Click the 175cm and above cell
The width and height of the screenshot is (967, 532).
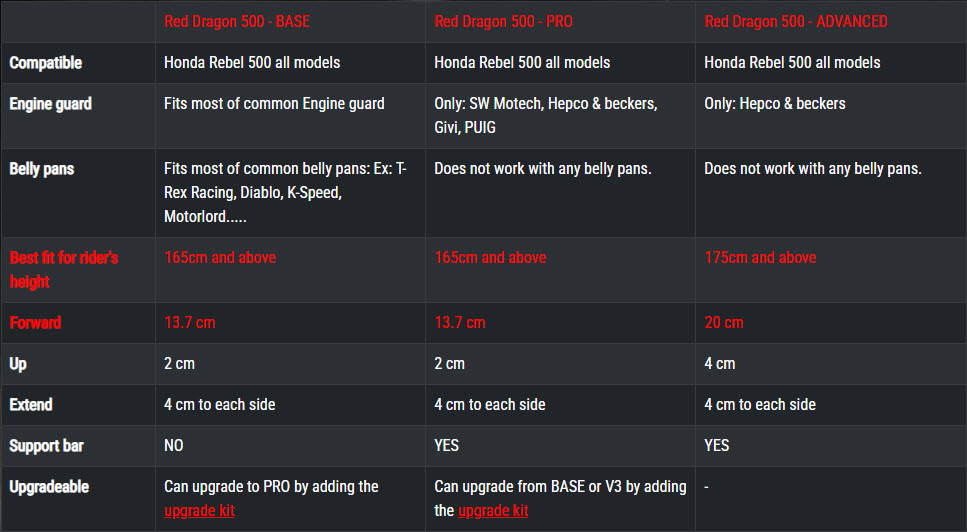click(x=760, y=258)
